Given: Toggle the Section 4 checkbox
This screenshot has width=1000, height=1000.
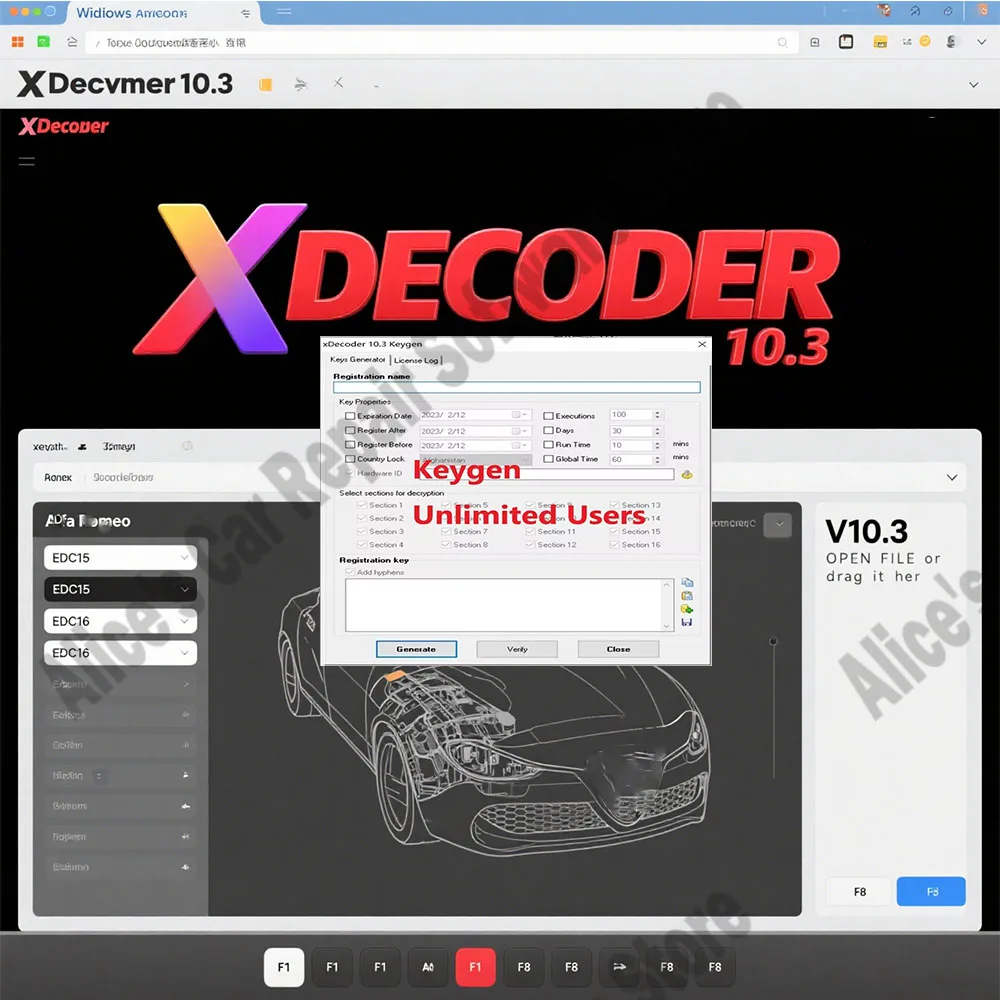Looking at the screenshot, I should (x=362, y=545).
